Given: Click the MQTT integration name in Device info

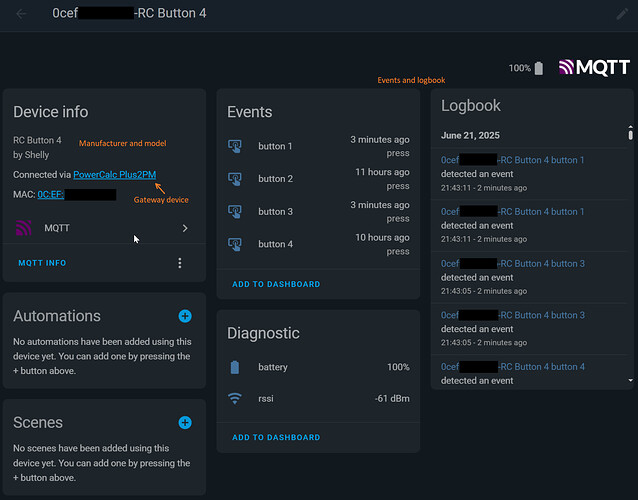Looking at the screenshot, I should coord(57,228).
